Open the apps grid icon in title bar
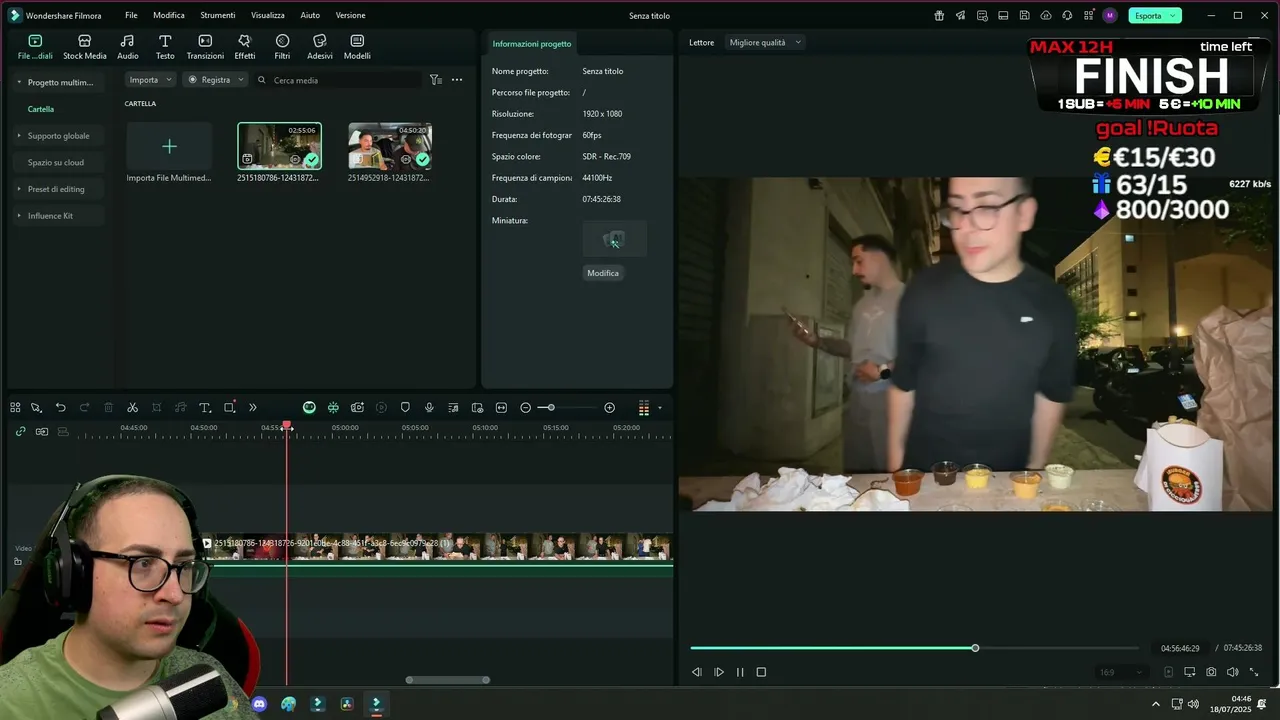 pyautogui.click(x=1088, y=15)
